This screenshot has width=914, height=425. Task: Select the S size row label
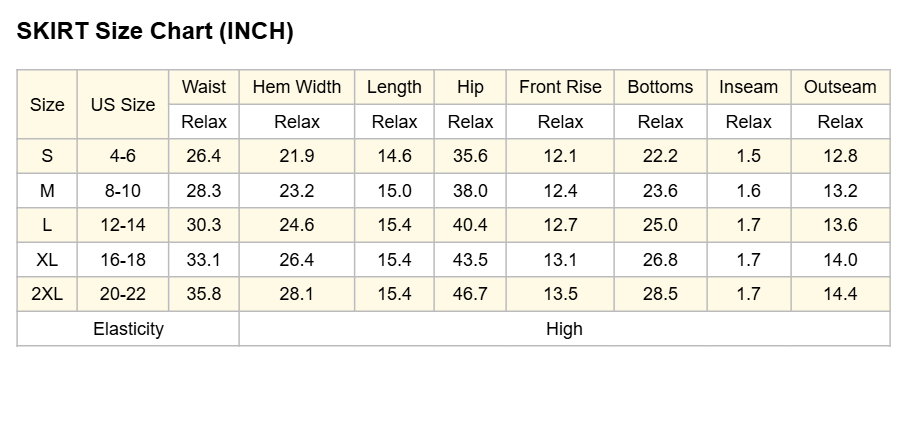point(47,156)
